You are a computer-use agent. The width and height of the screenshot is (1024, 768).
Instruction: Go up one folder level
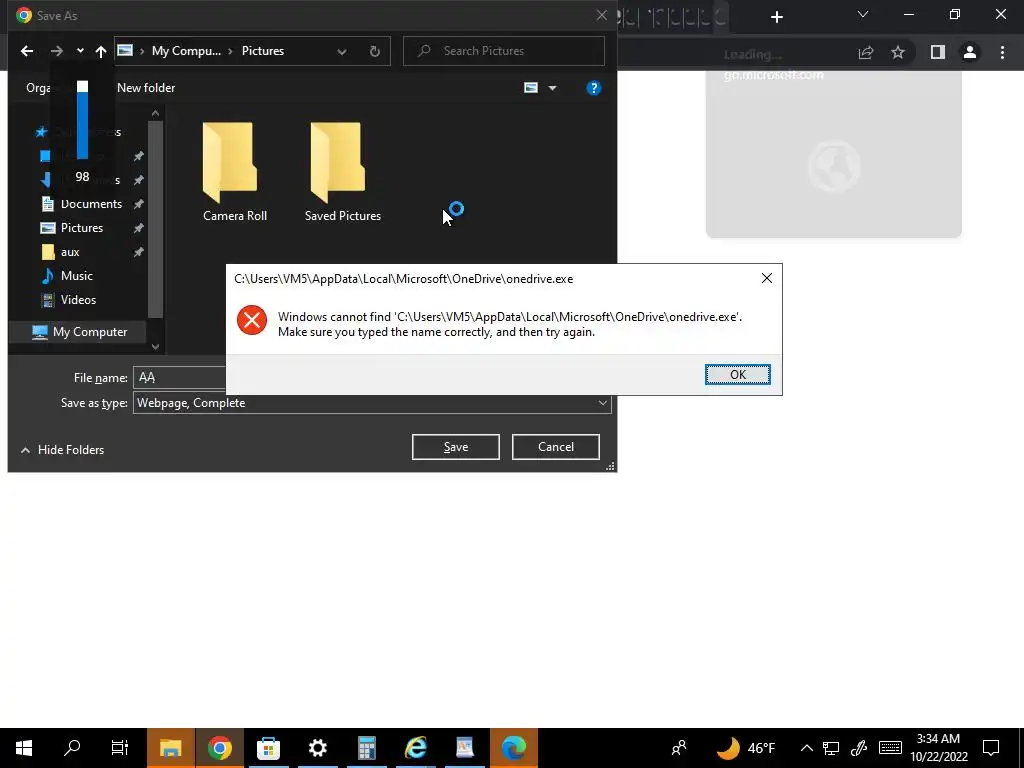tap(101, 51)
